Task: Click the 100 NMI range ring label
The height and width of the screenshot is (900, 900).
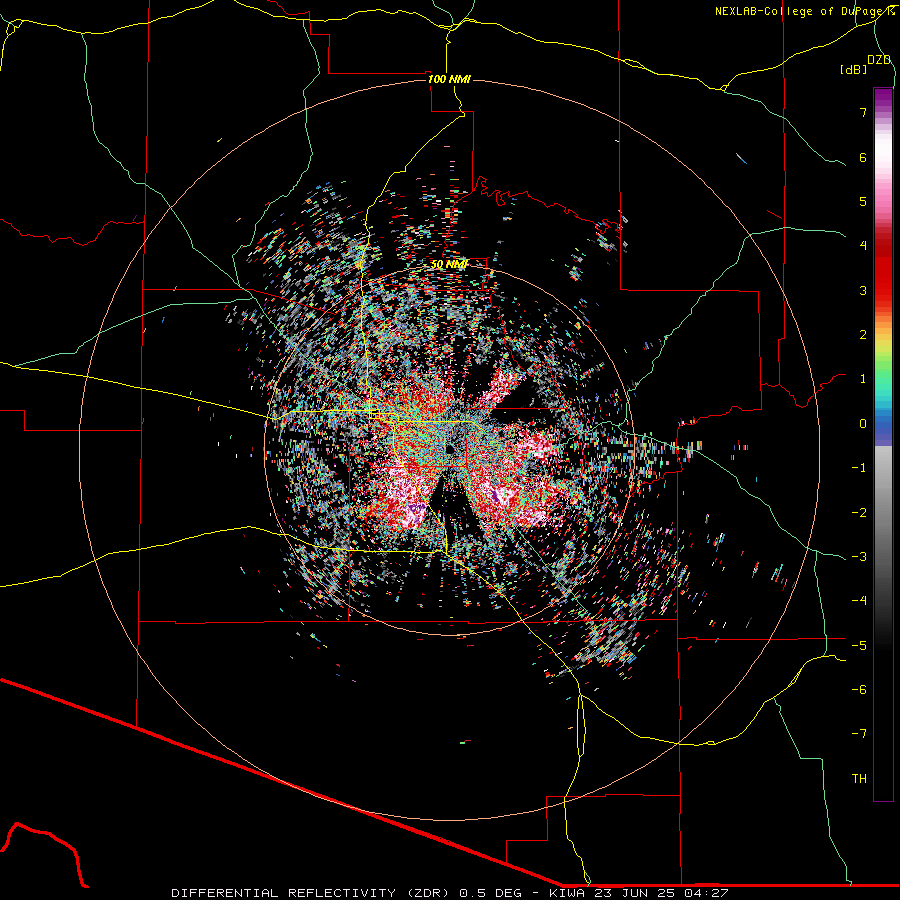Action: coord(449,79)
